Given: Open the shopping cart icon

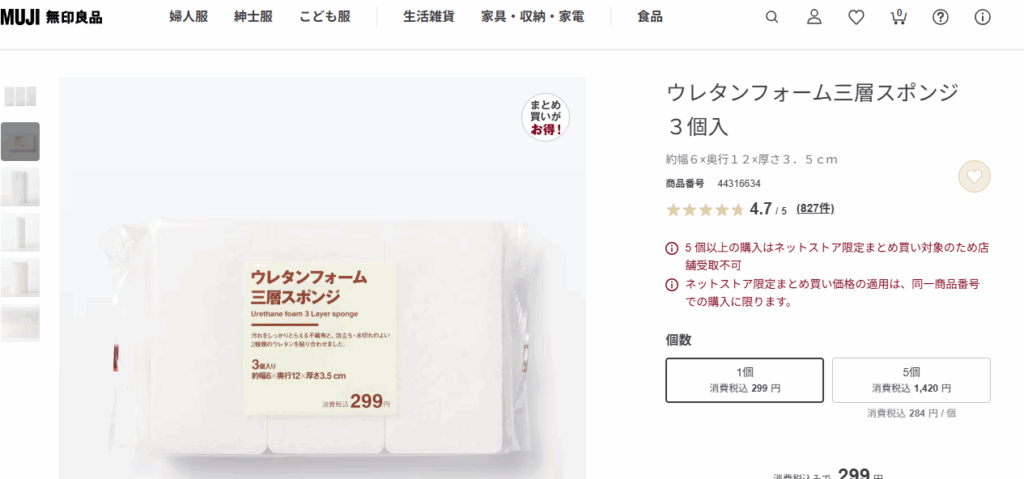Looking at the screenshot, I should pos(899,17).
